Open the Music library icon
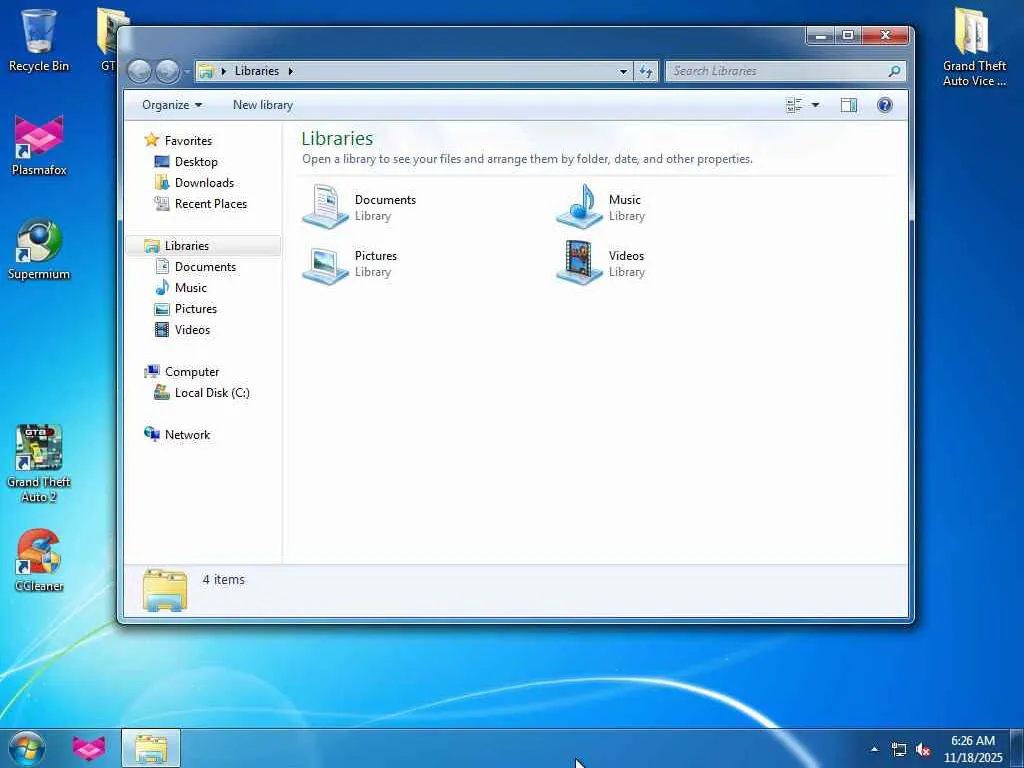Screen dimensions: 1024x768 tap(579, 206)
